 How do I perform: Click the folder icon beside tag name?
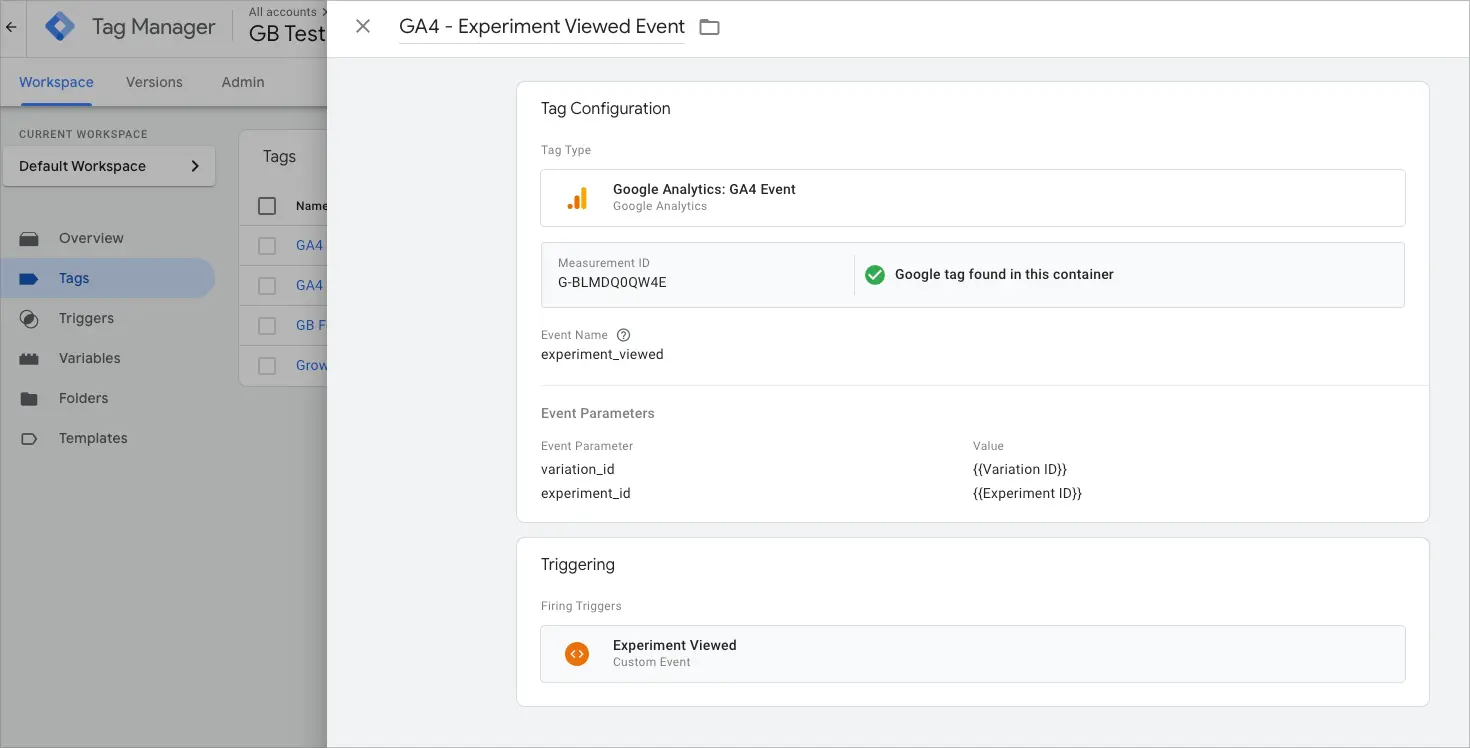(709, 27)
